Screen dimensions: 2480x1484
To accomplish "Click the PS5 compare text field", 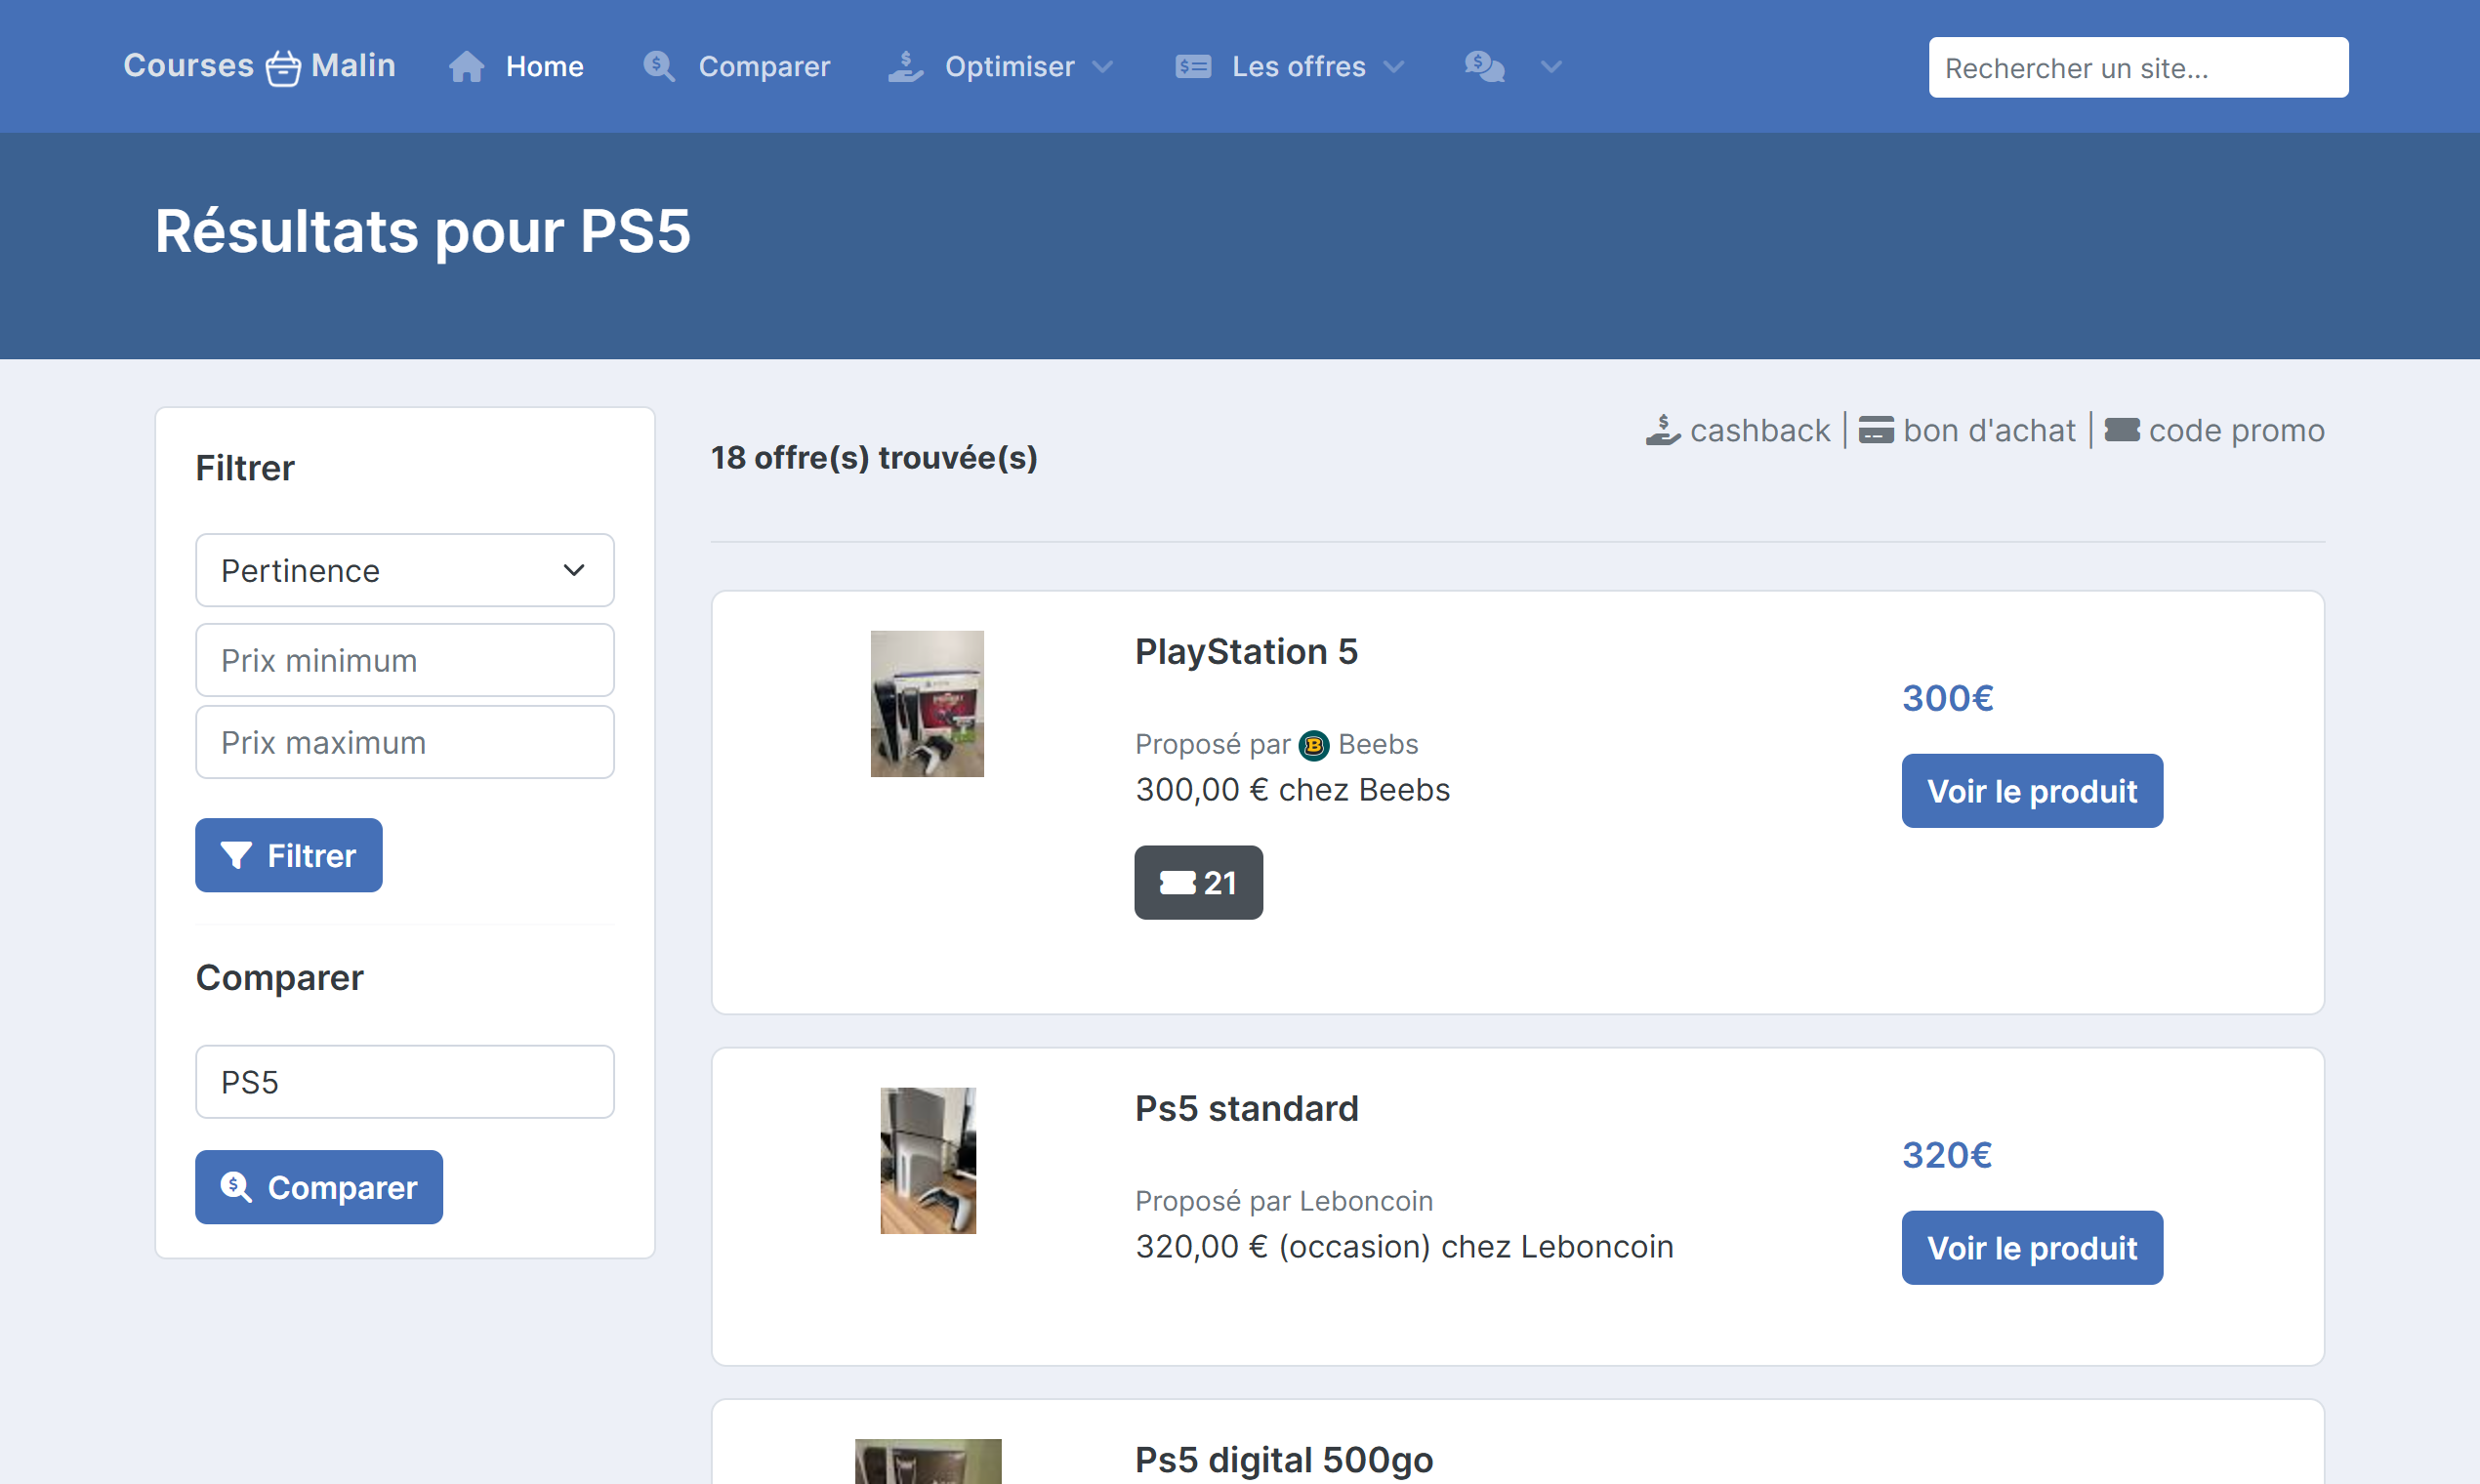I will tap(405, 1082).
